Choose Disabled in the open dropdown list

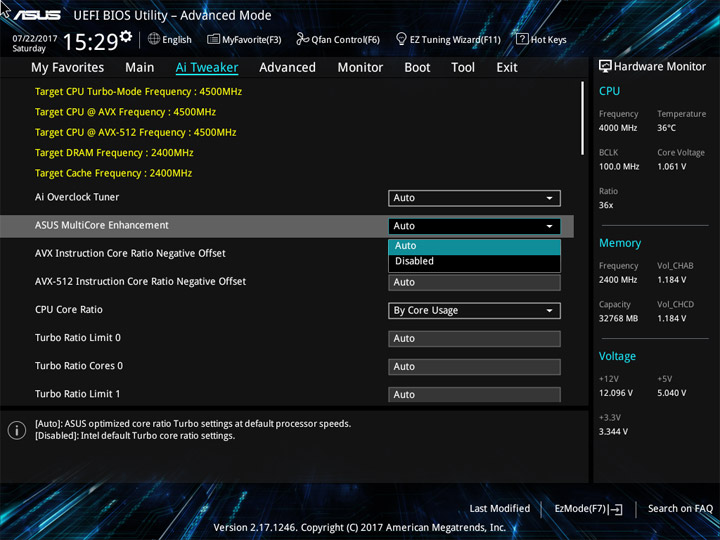click(474, 261)
